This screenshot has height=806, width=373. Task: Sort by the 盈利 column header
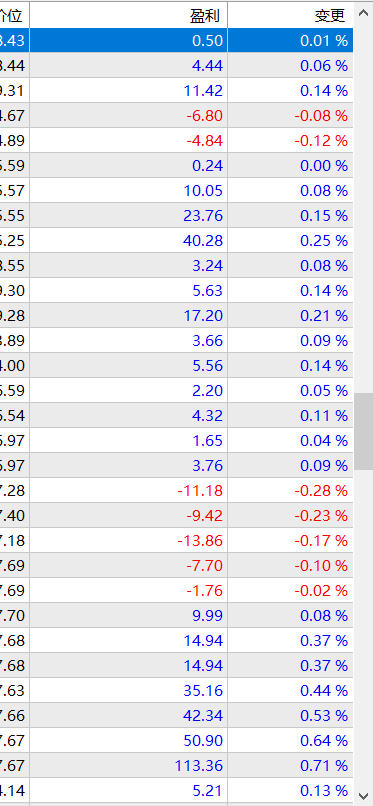[128, 15]
